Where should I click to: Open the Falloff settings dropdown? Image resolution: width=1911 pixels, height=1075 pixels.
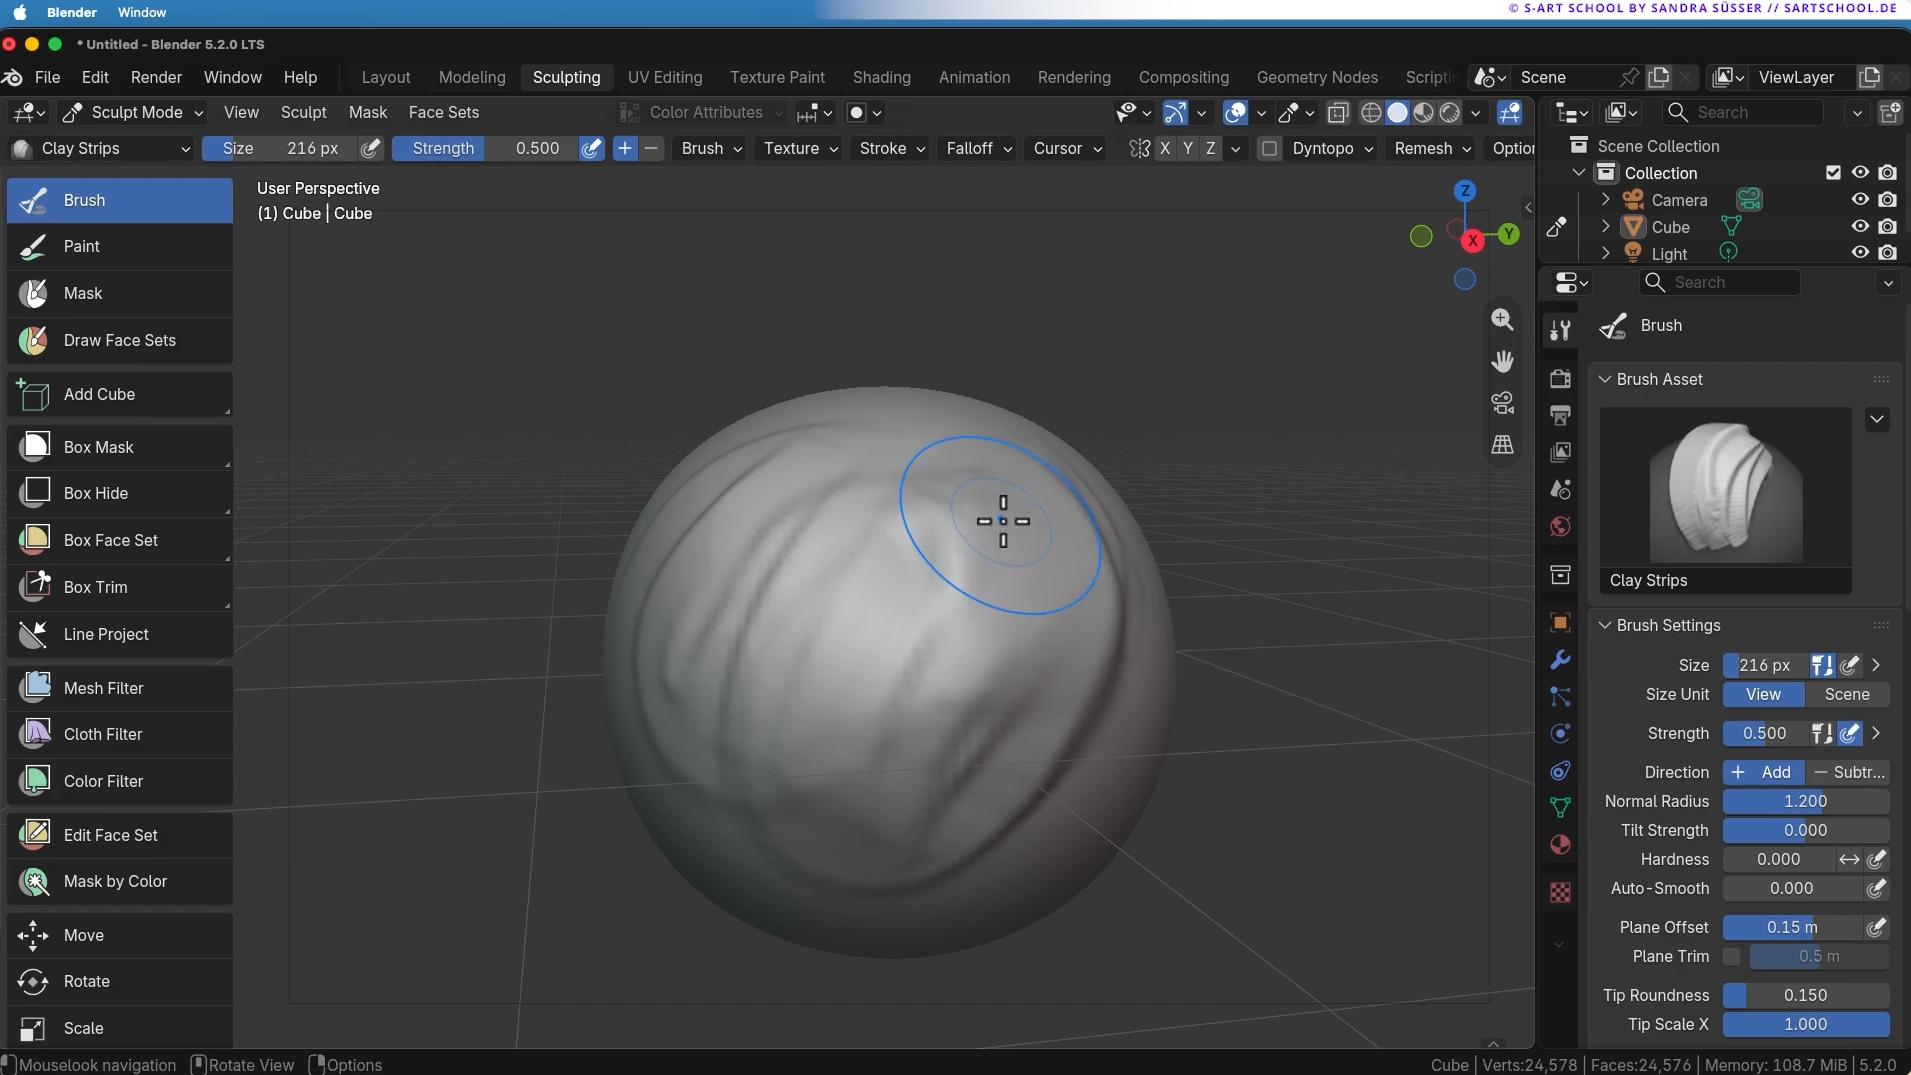978,148
